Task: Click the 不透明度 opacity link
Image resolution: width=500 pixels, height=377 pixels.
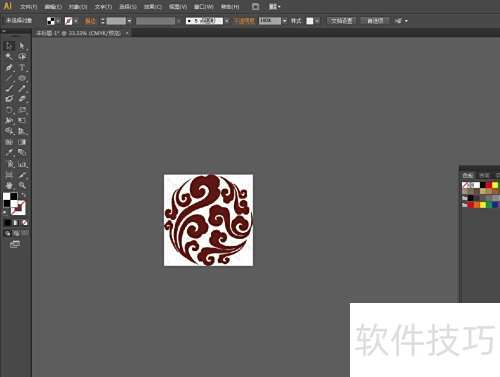Action: click(244, 21)
